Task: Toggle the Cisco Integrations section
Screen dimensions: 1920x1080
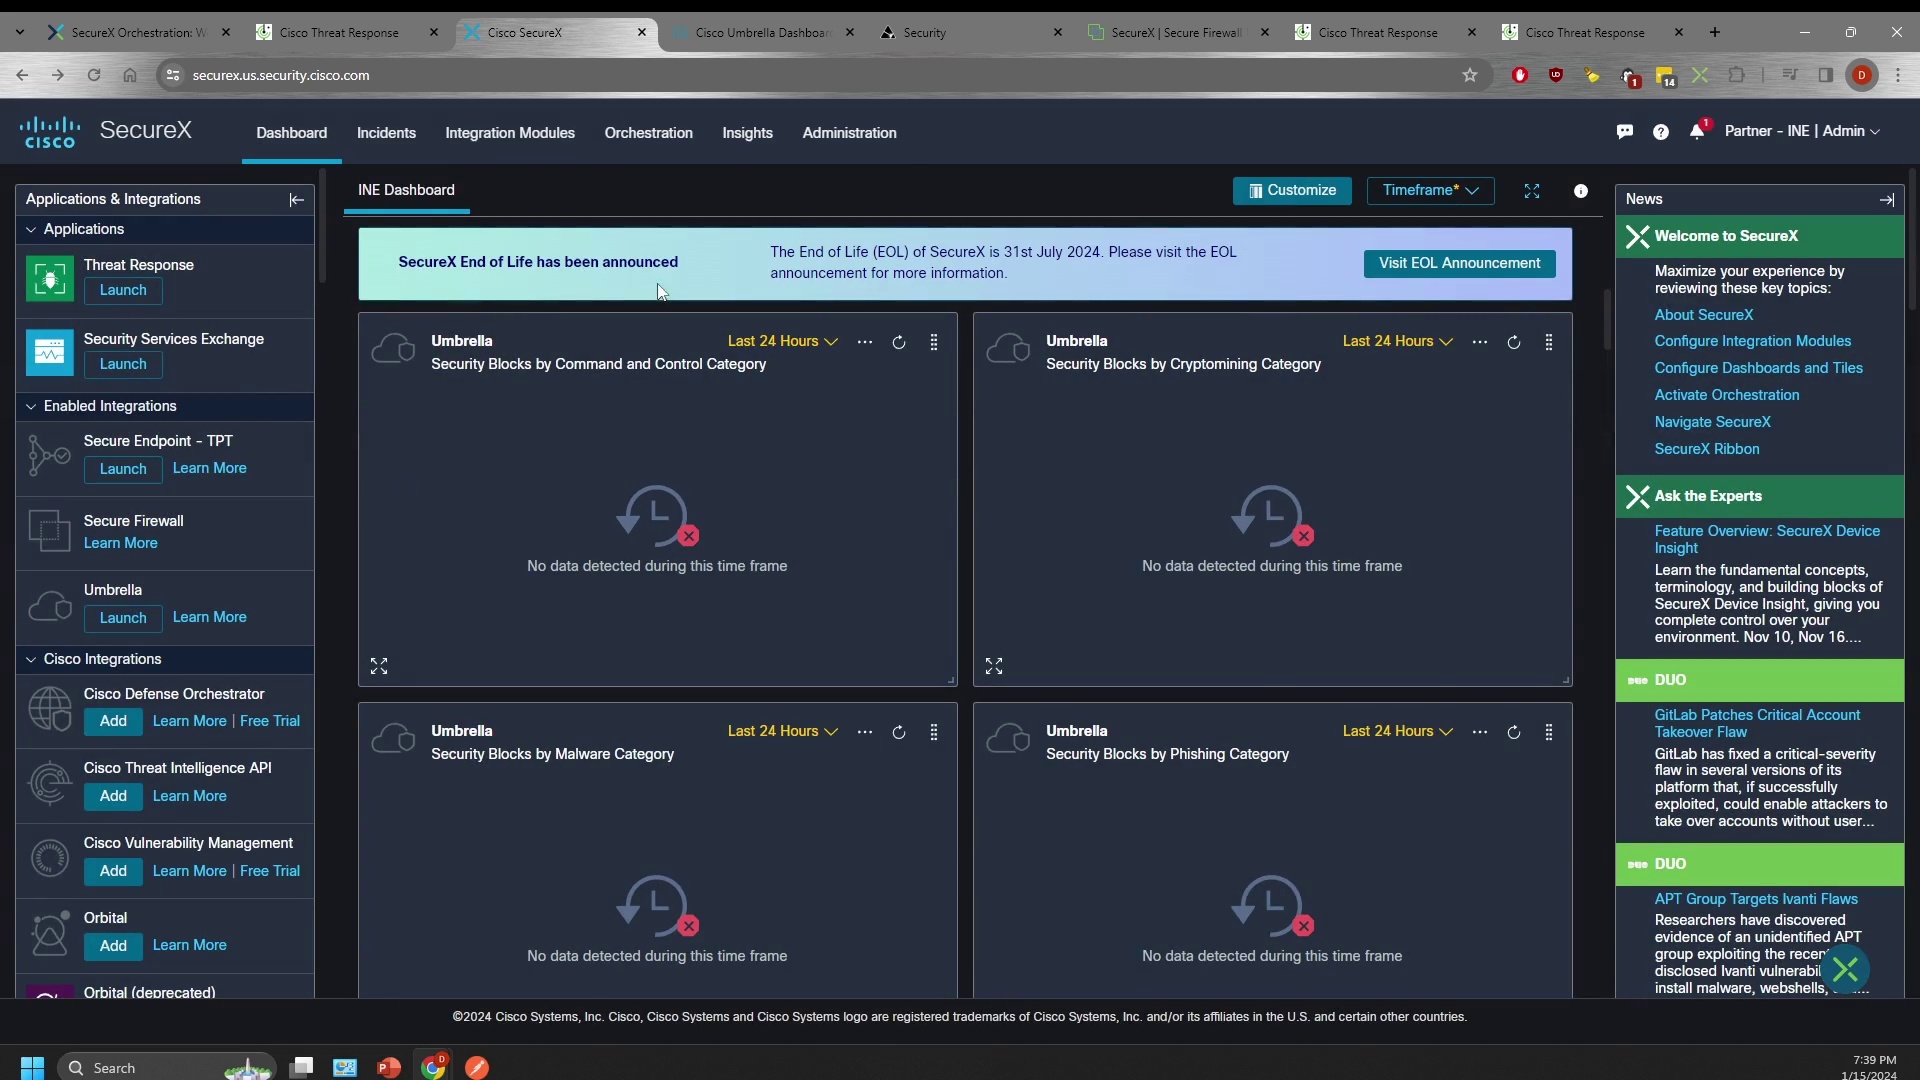Action: pyautogui.click(x=29, y=658)
